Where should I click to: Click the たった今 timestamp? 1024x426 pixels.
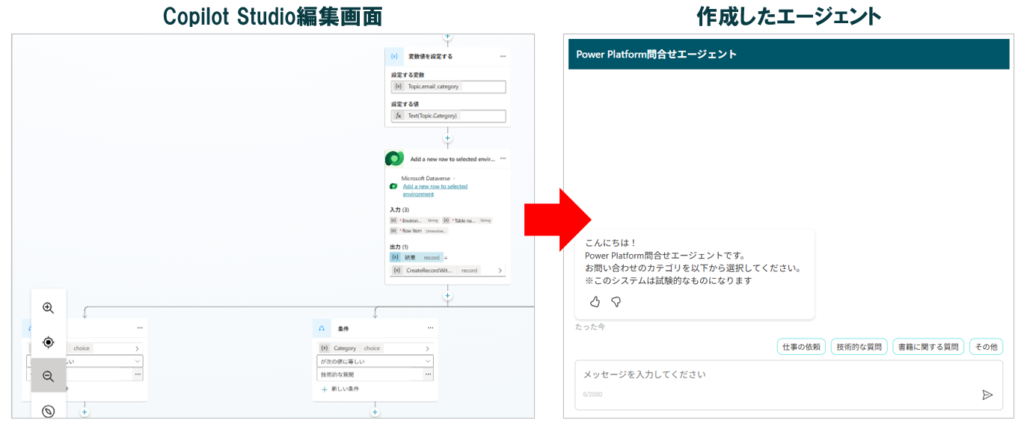click(590, 327)
